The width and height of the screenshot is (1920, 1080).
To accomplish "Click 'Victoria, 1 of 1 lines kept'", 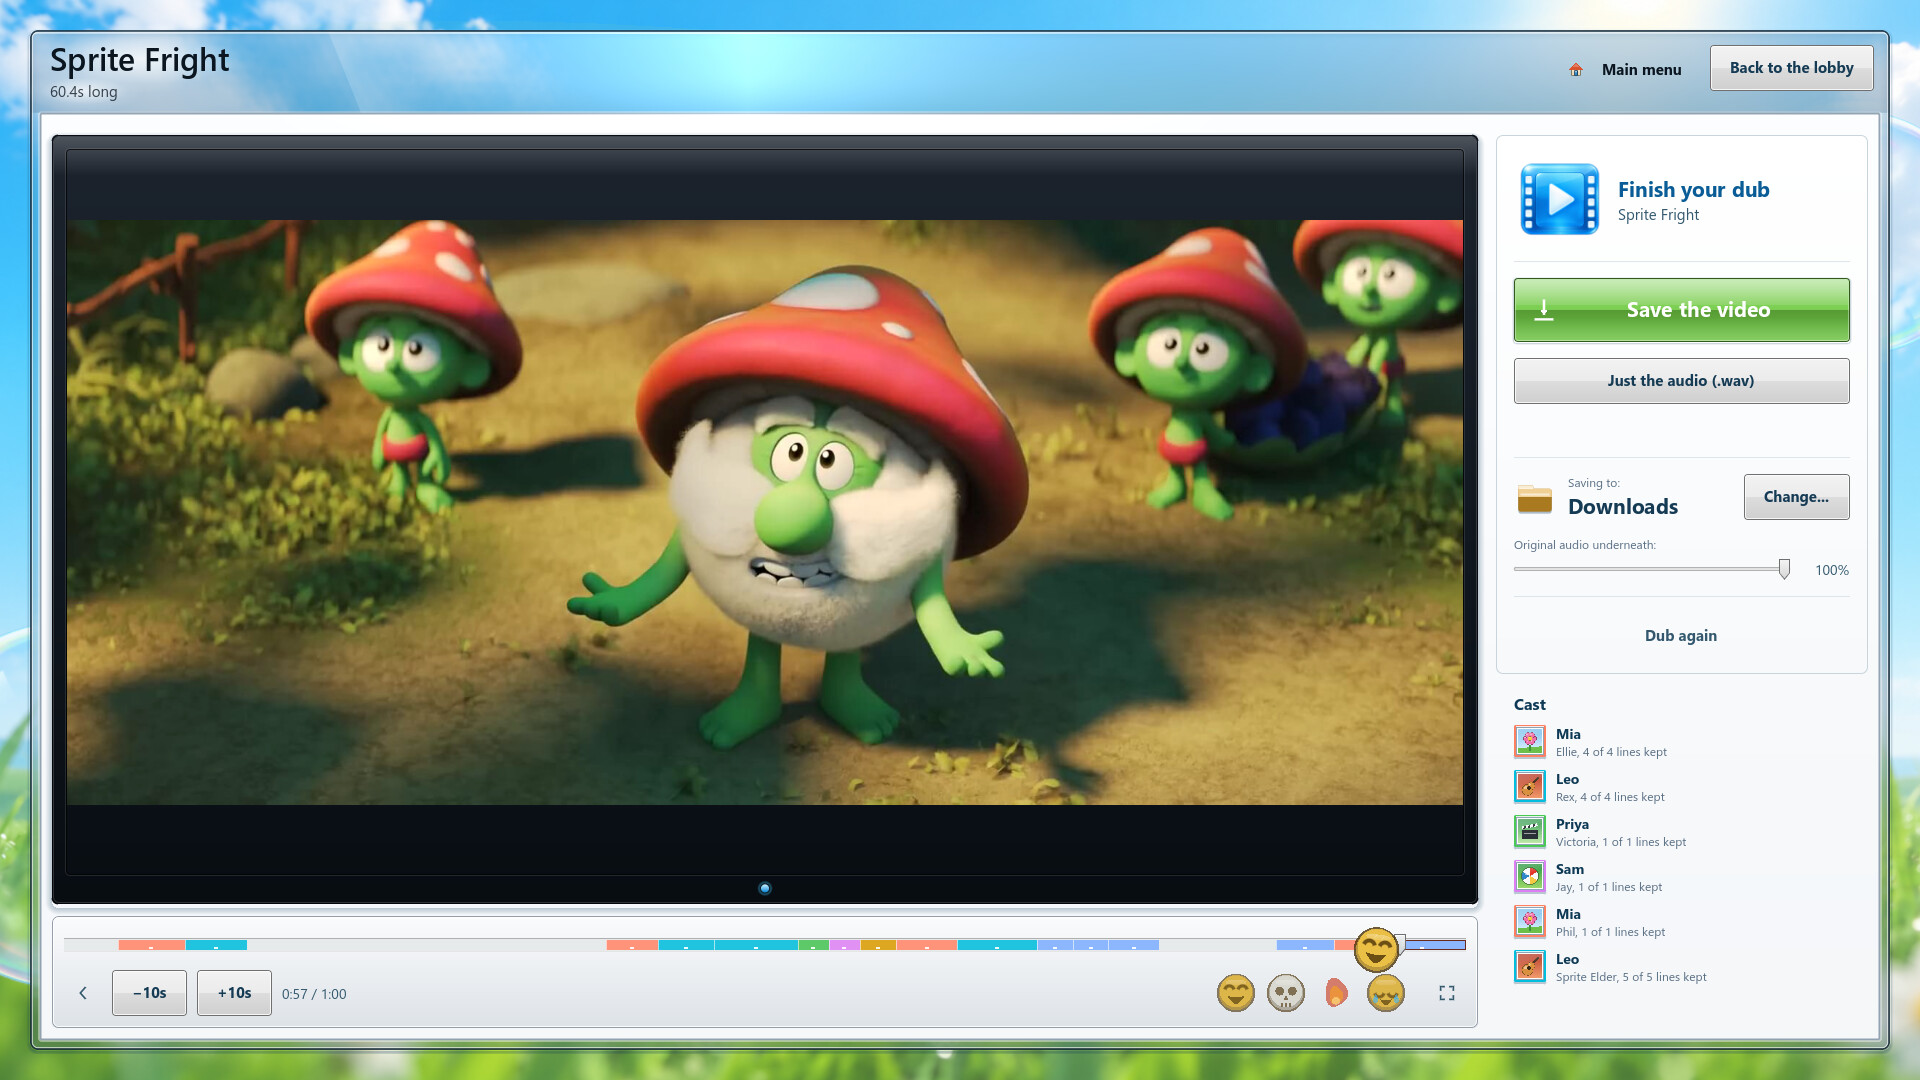I will tap(1621, 842).
